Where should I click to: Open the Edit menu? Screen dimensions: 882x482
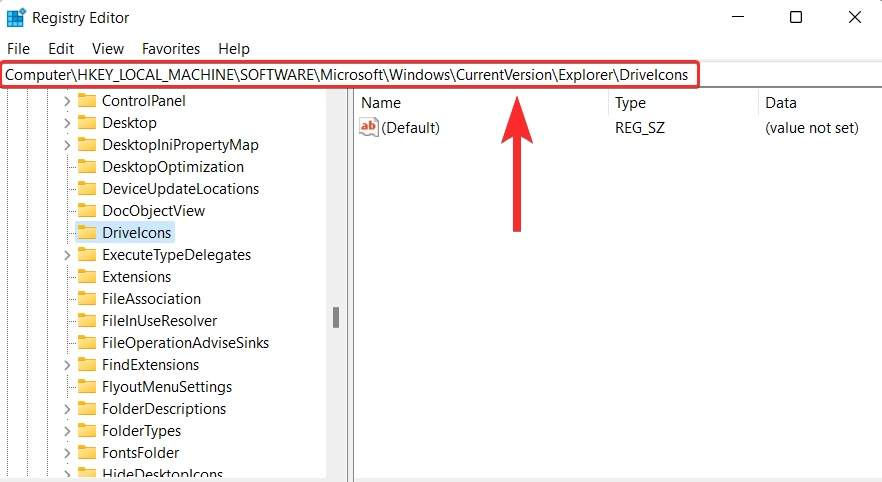click(61, 49)
